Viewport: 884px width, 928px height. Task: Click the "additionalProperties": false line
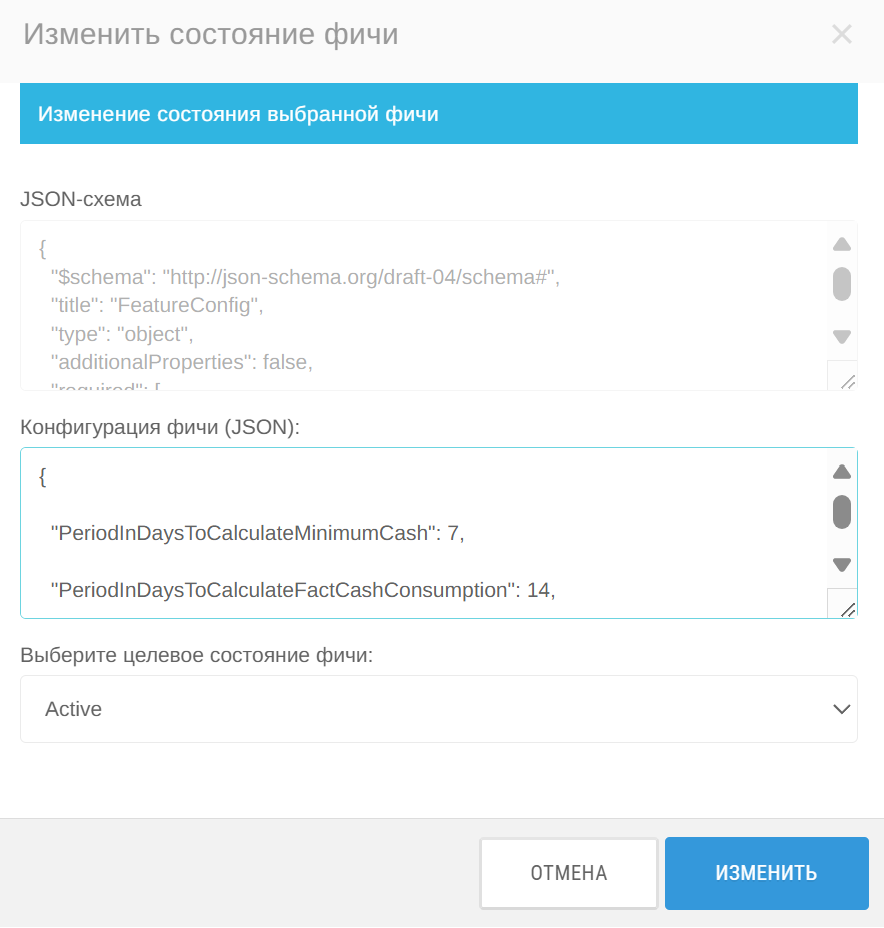(182, 362)
